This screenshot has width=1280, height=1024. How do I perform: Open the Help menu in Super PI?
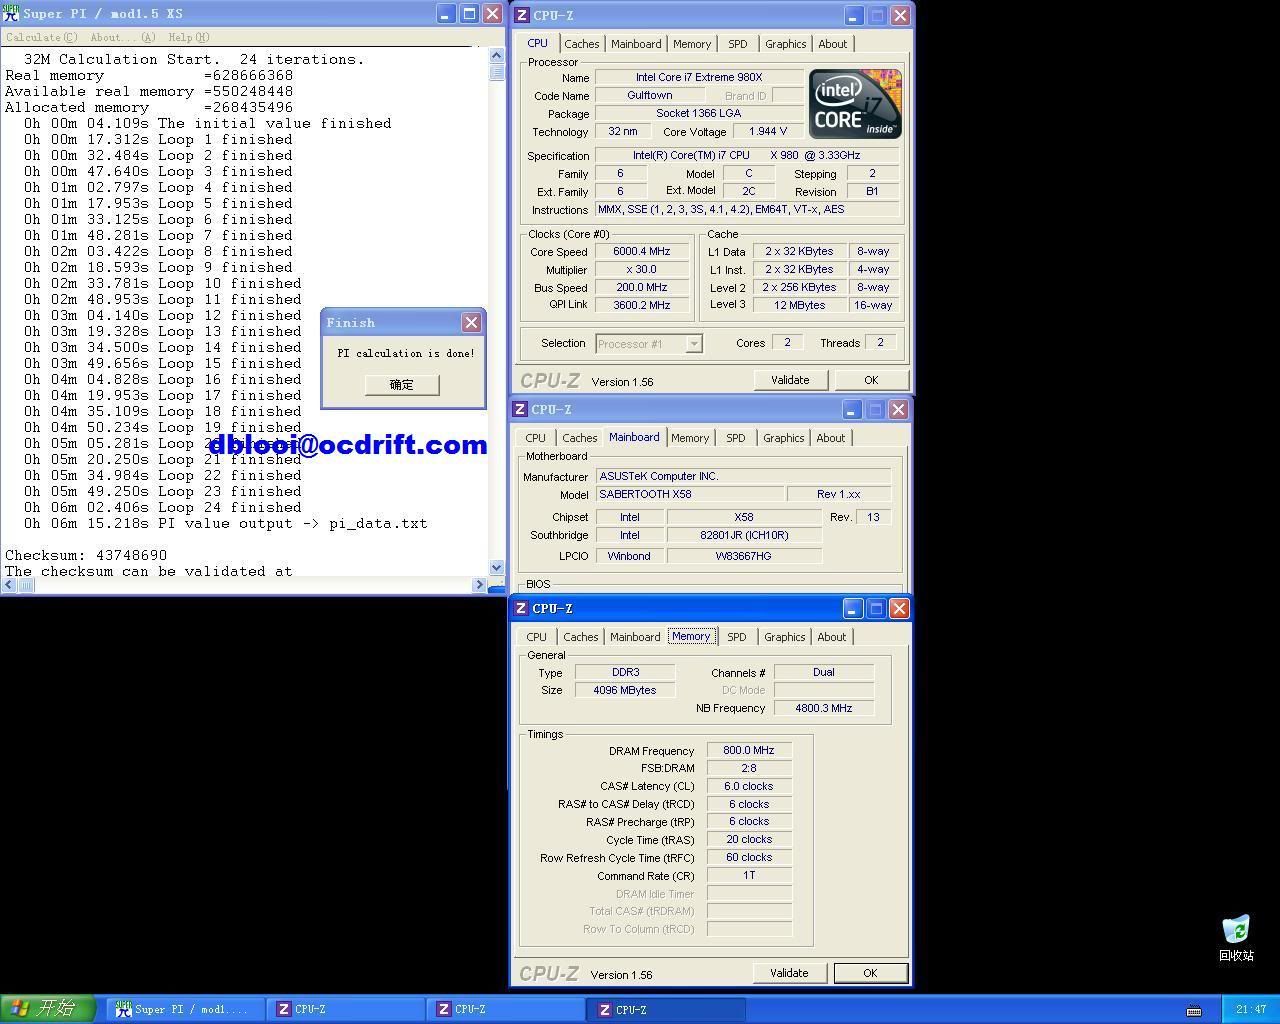188,37
